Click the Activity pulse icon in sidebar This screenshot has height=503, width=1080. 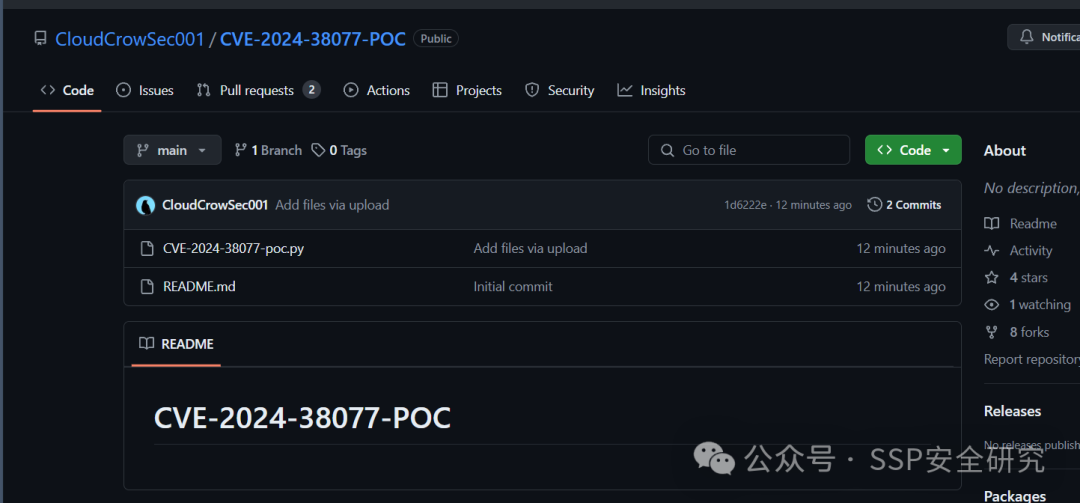pos(991,251)
